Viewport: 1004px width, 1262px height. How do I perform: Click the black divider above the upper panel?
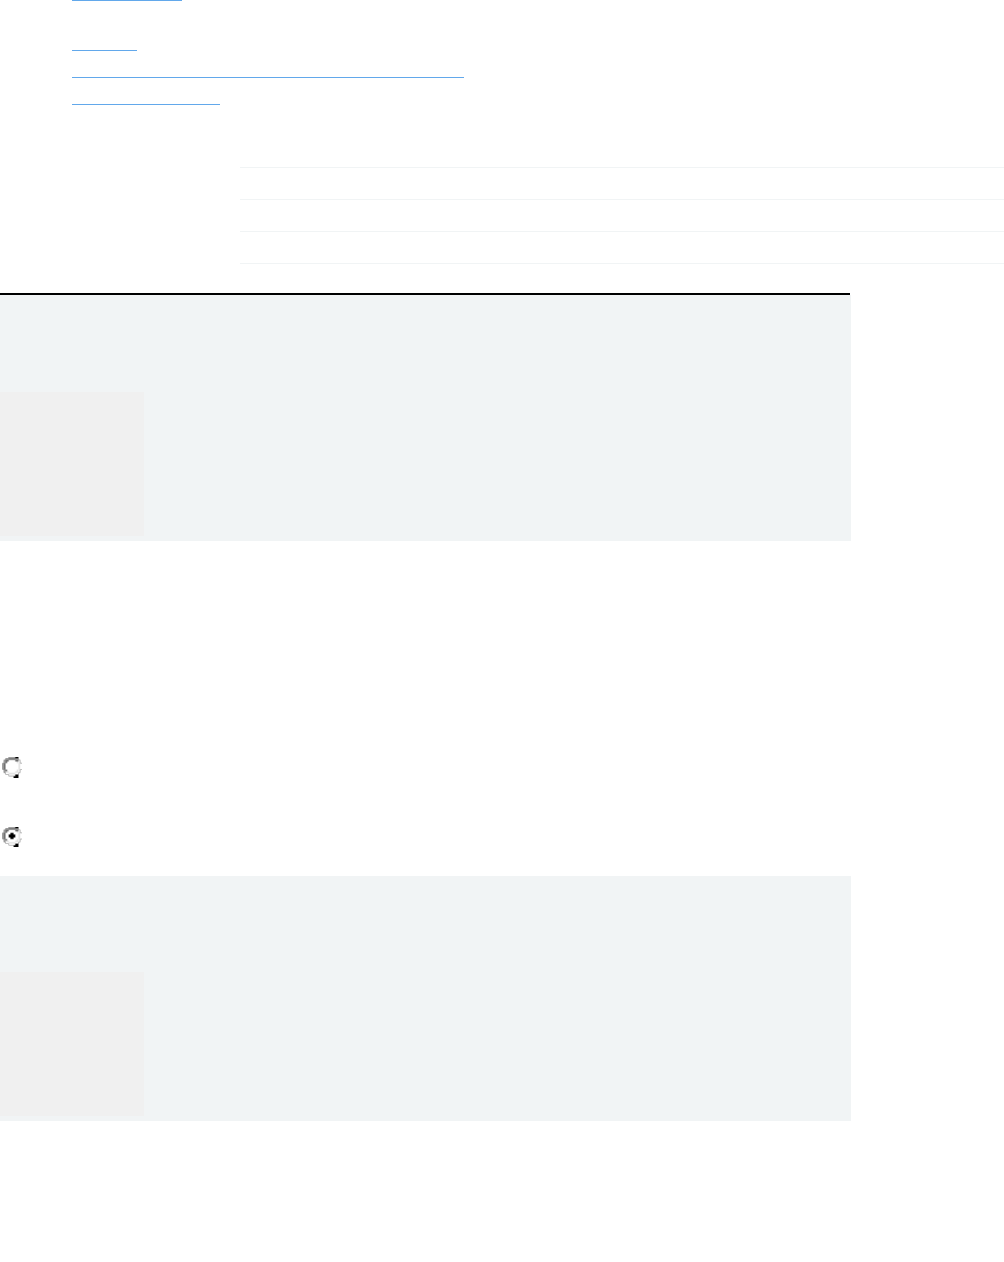point(424,294)
